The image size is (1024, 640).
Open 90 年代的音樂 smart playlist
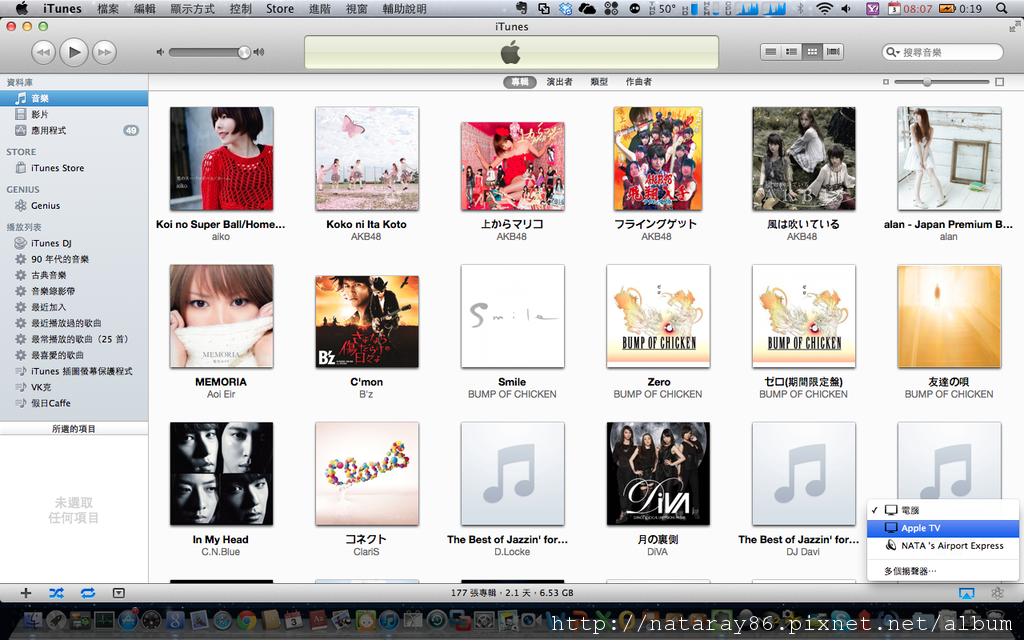click(x=74, y=259)
